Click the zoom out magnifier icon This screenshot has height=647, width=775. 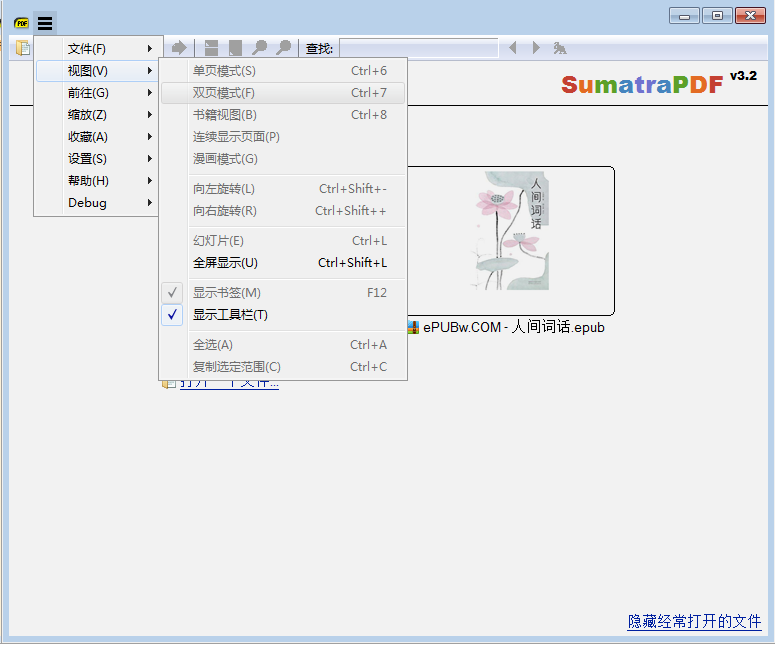point(259,48)
